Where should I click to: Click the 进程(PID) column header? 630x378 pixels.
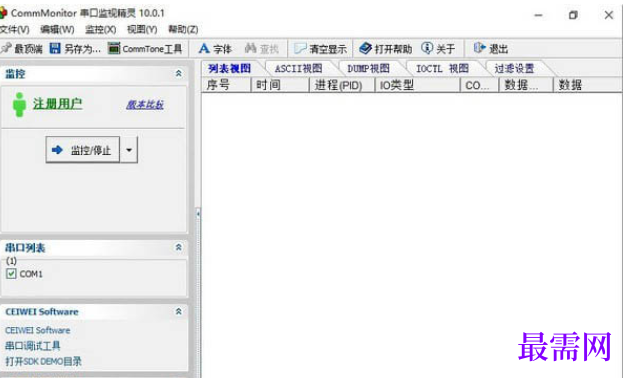pyautogui.click(x=342, y=85)
